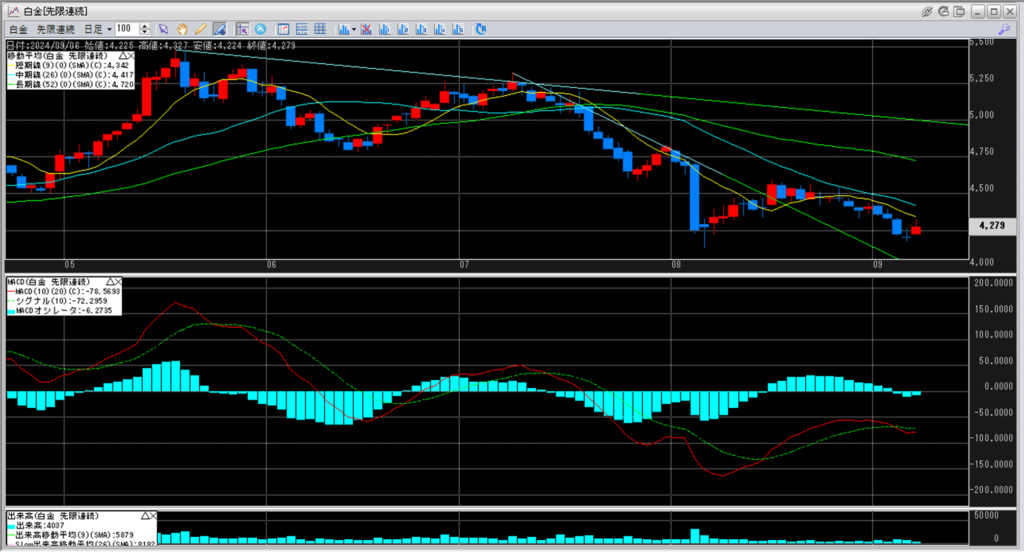Click the 05 month marker on axis
Screen dimensions: 1024x552
pos(69,265)
